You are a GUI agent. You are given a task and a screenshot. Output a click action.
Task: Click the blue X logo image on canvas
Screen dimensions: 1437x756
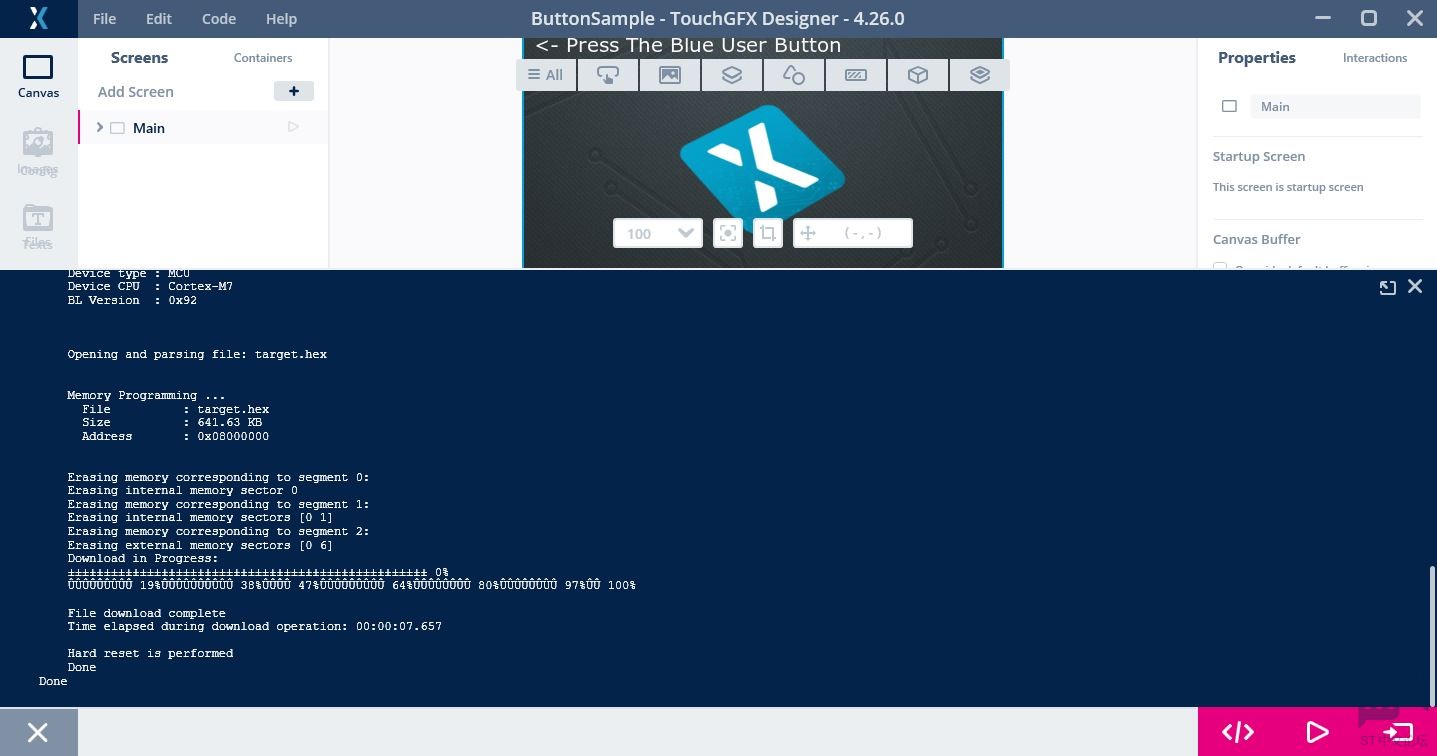coord(762,165)
